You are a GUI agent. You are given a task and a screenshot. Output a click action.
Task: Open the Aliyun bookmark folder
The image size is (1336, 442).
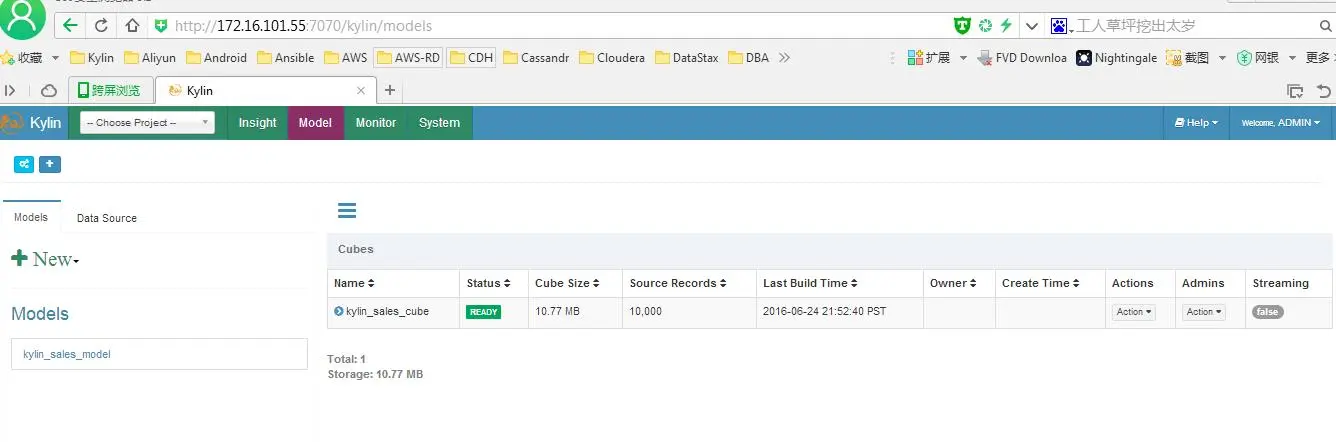click(x=150, y=57)
